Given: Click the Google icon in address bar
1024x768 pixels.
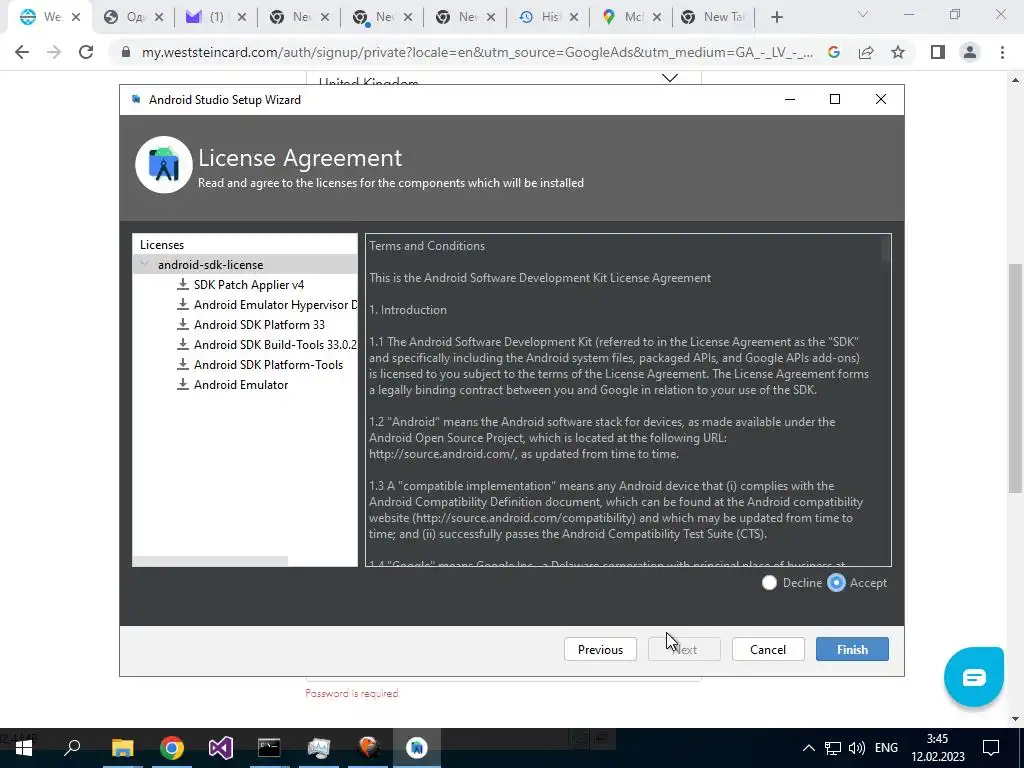Looking at the screenshot, I should 833,52.
